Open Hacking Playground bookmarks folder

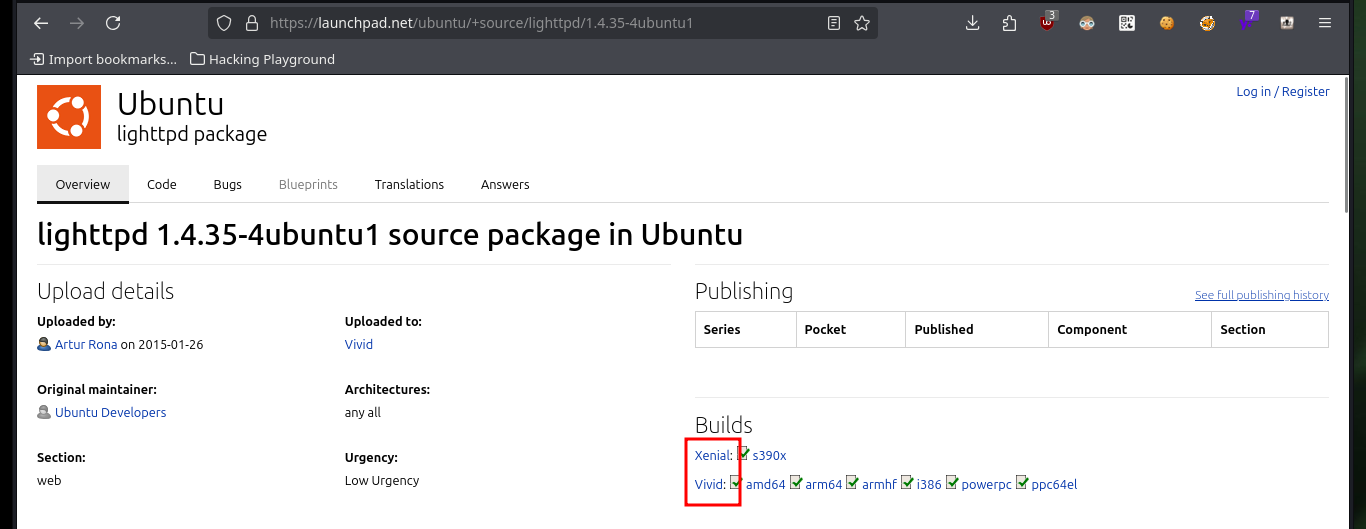[x=262, y=59]
